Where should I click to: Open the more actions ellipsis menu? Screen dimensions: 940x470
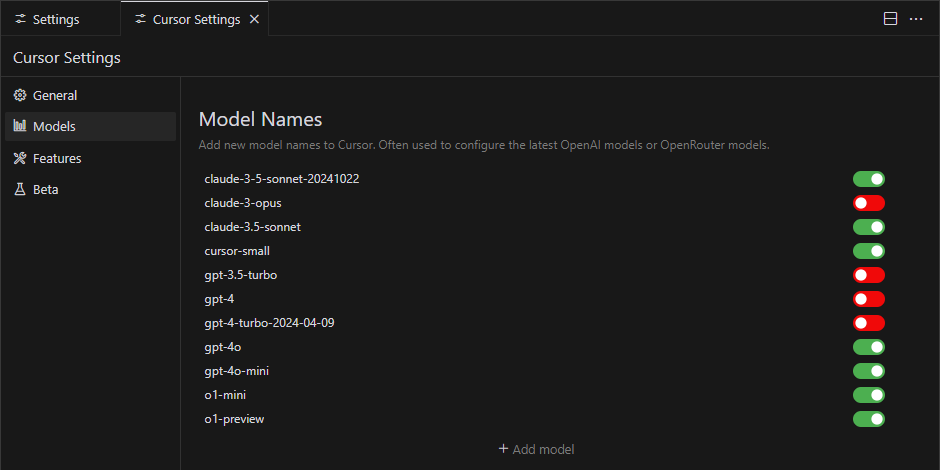tap(916, 19)
